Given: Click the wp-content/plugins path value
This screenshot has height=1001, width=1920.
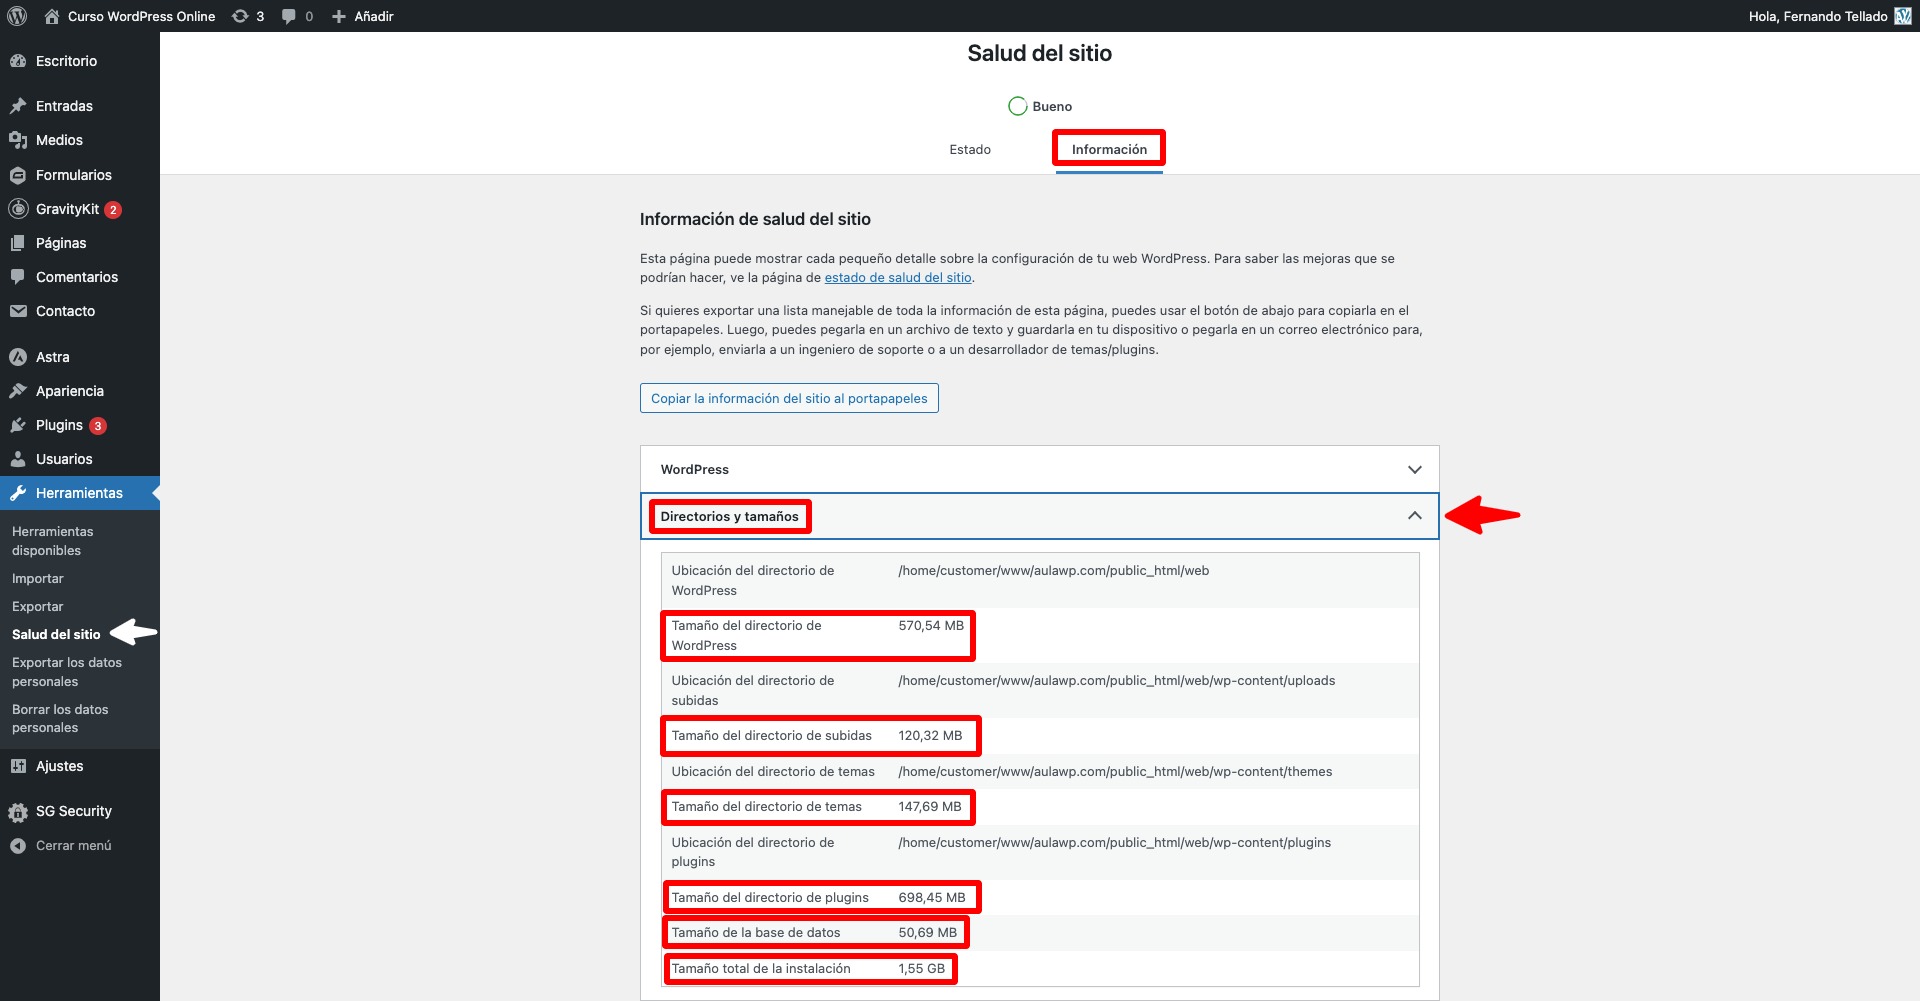Looking at the screenshot, I should 1115,843.
